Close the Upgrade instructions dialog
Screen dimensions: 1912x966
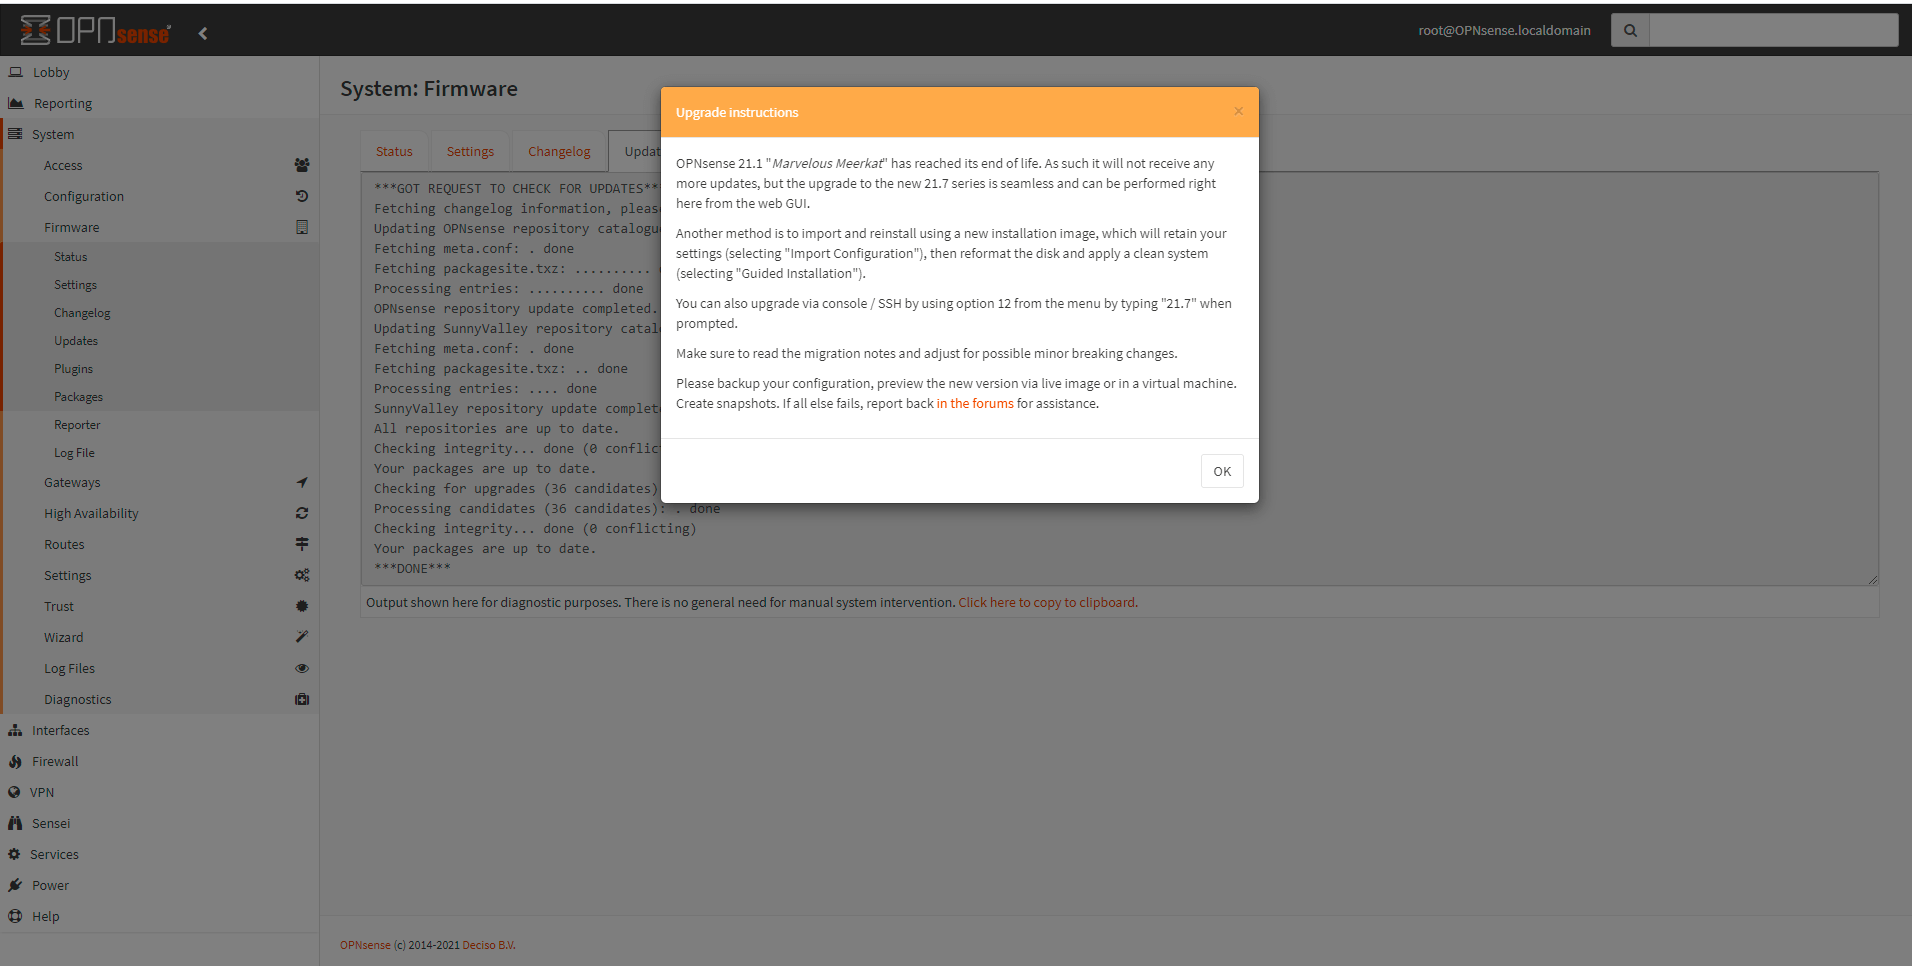[1238, 111]
